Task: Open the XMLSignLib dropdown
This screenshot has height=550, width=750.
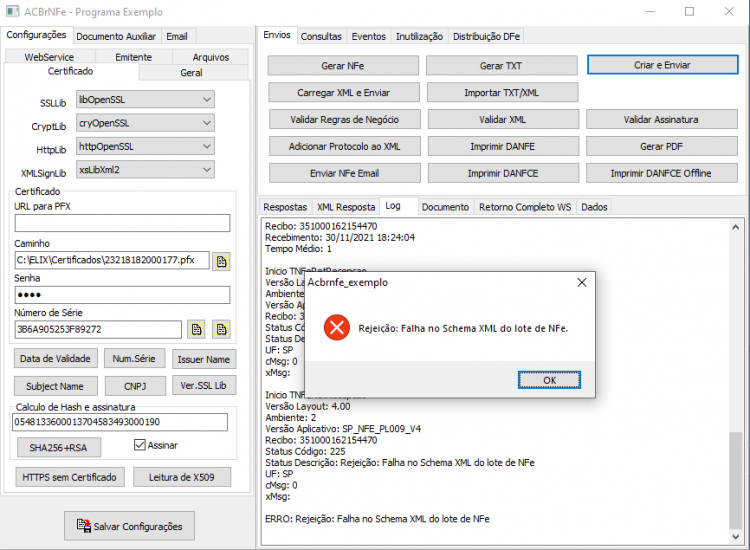Action: click(x=145, y=170)
